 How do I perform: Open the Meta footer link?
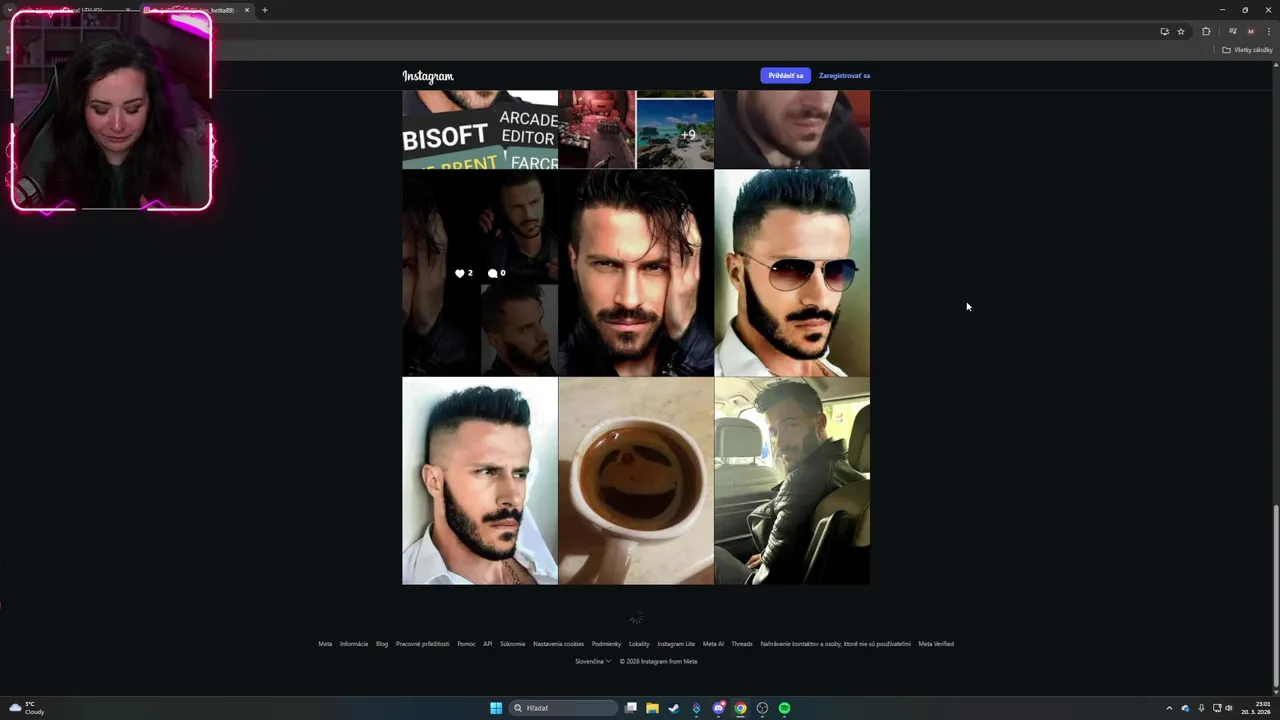(325, 644)
